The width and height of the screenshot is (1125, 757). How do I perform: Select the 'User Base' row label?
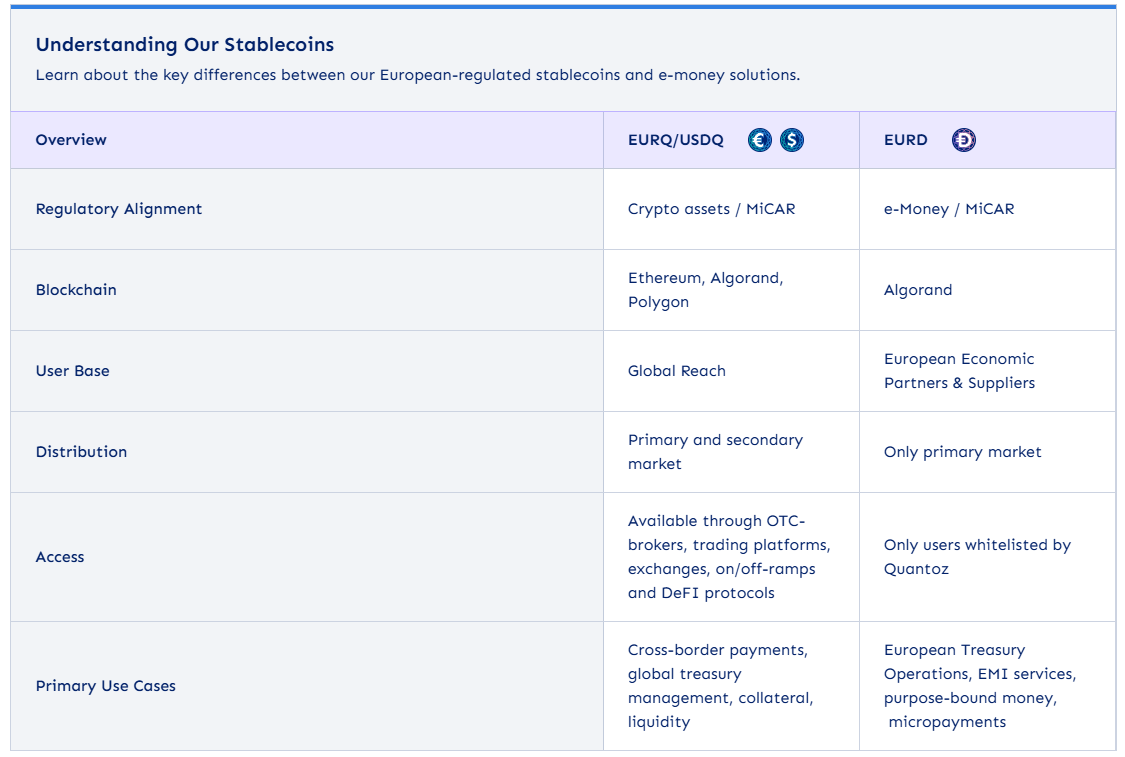[72, 371]
